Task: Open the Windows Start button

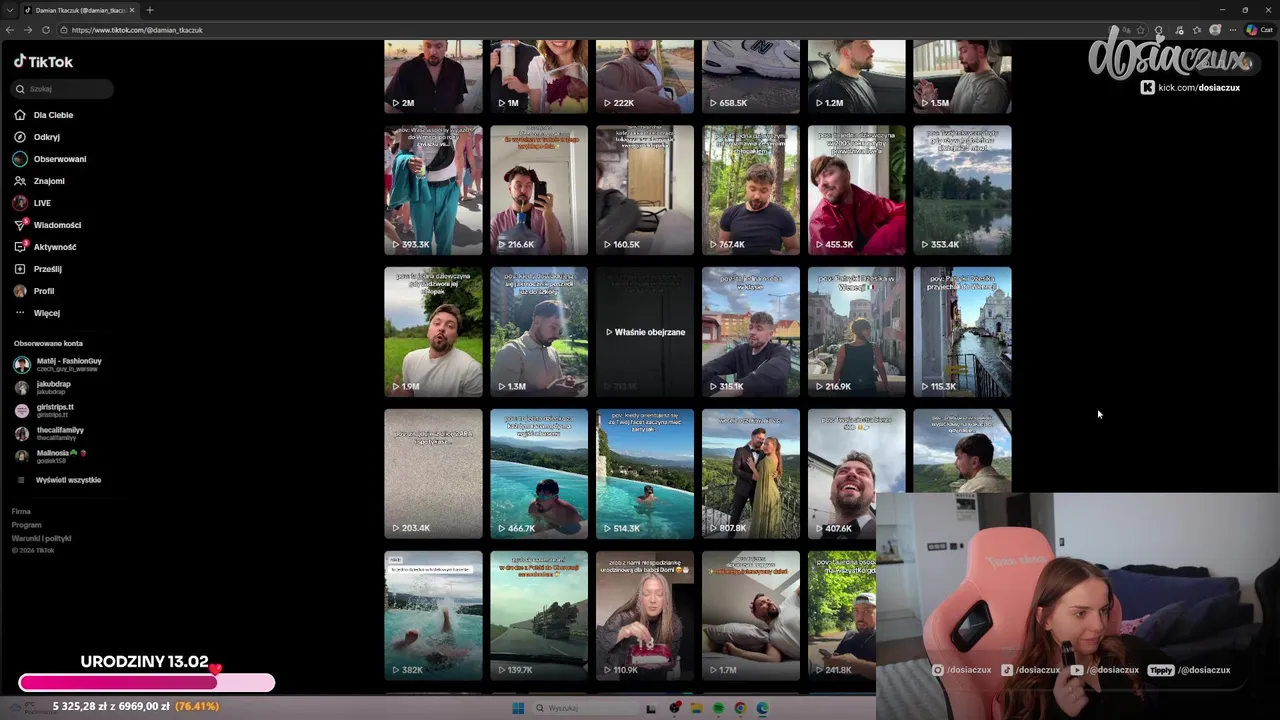Action: pyautogui.click(x=518, y=708)
